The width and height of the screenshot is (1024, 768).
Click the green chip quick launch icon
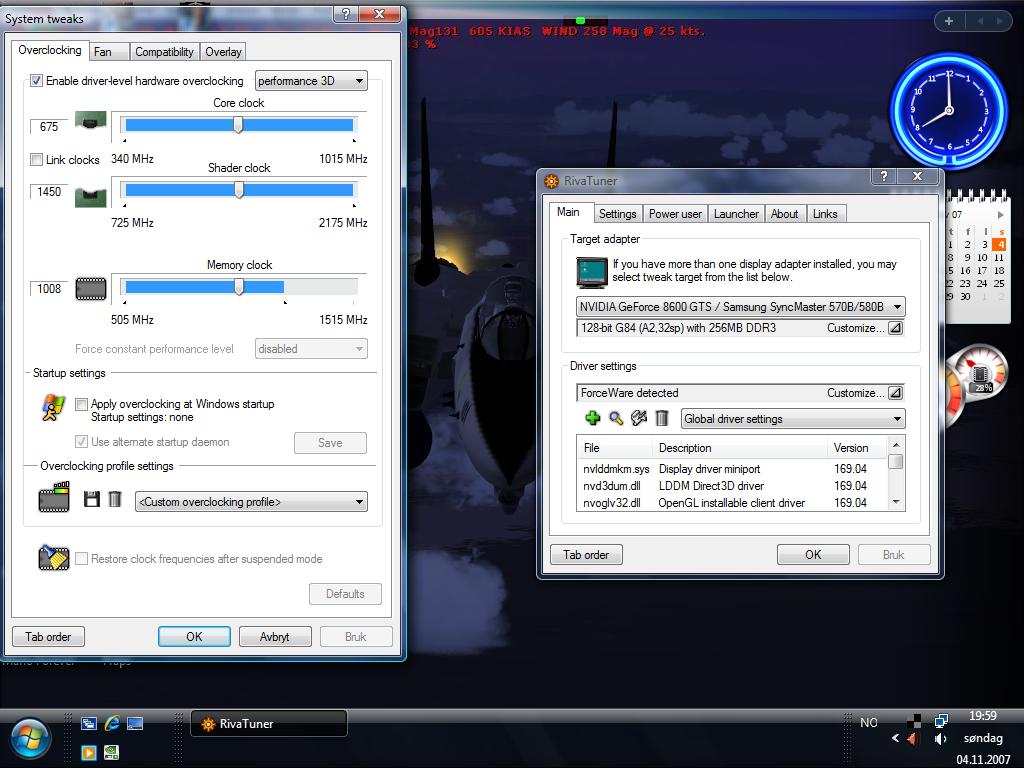coord(112,752)
